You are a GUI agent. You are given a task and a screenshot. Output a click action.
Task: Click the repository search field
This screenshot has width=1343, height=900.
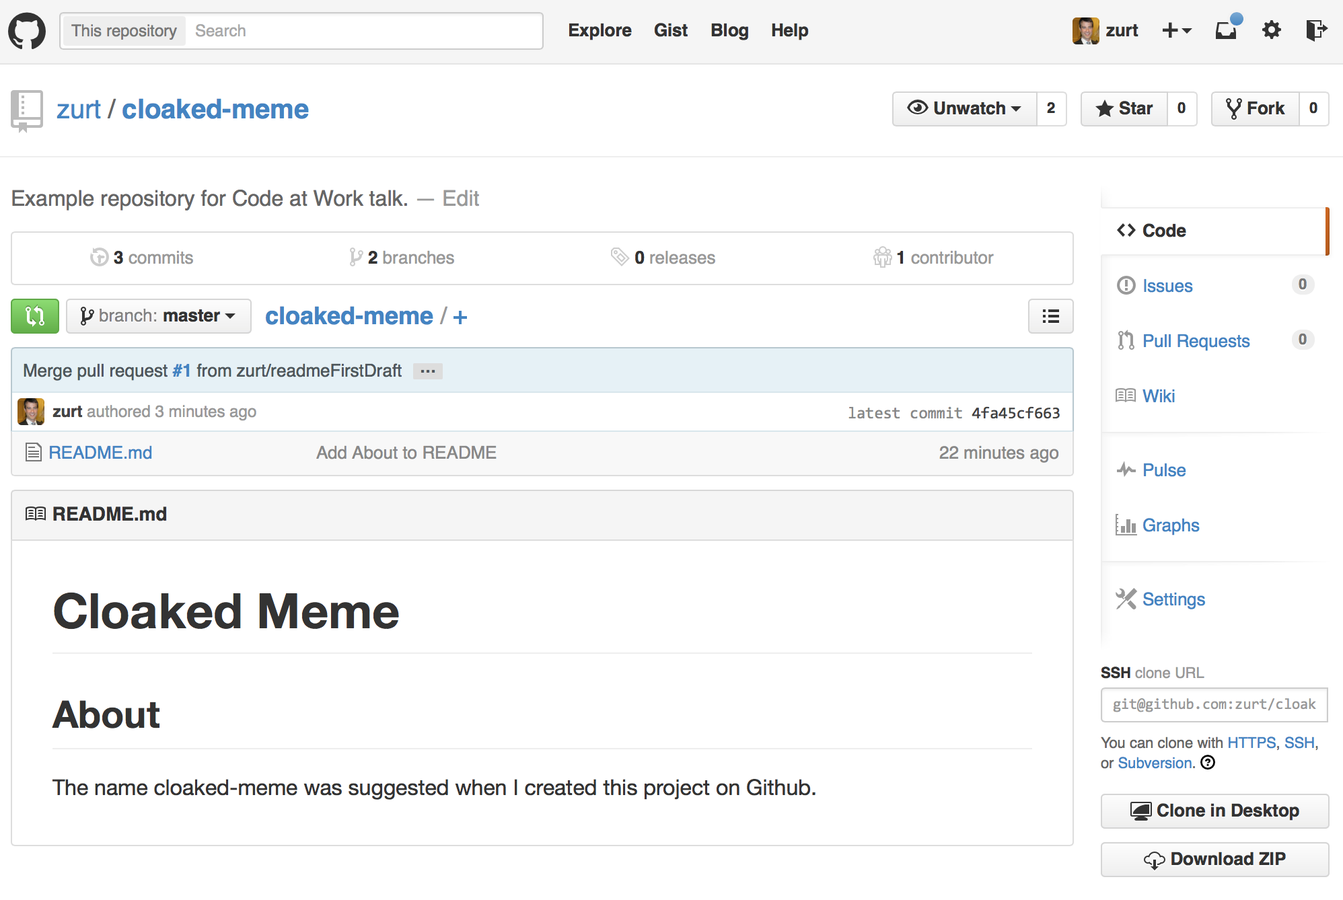pos(365,31)
